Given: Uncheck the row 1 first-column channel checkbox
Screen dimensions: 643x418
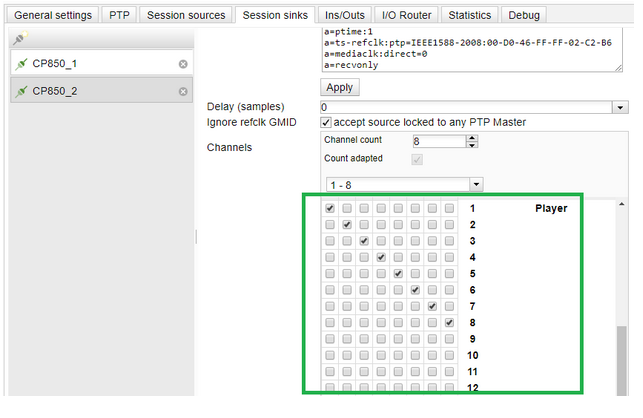Looking at the screenshot, I should click(x=330, y=209).
